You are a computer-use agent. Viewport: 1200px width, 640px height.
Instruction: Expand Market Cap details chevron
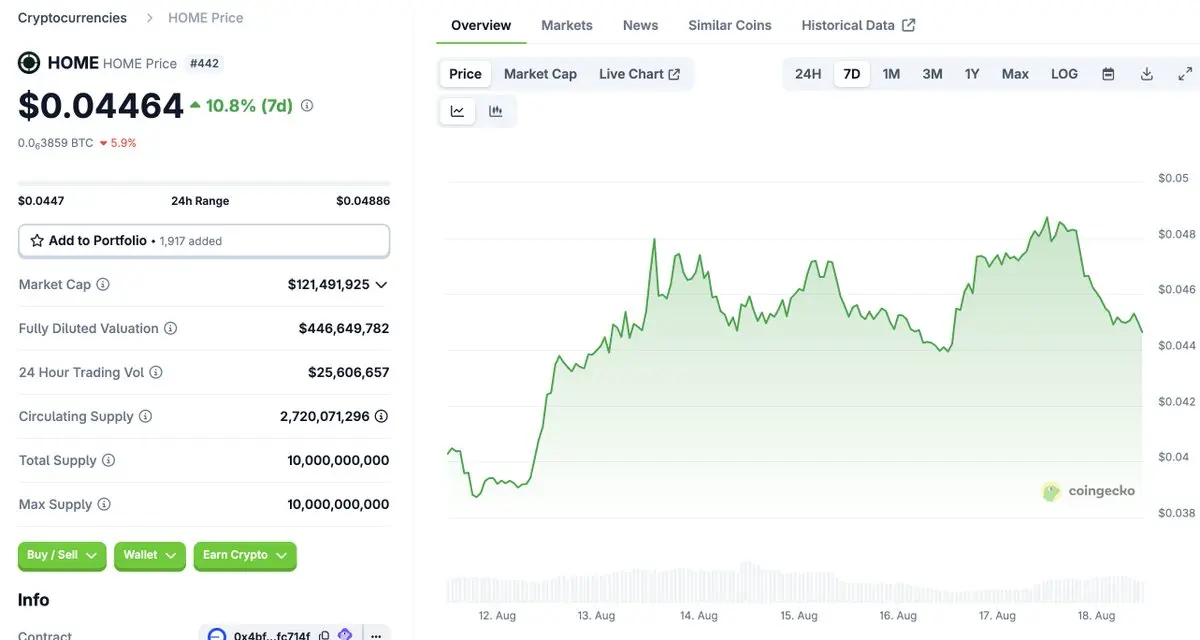[x=381, y=285]
